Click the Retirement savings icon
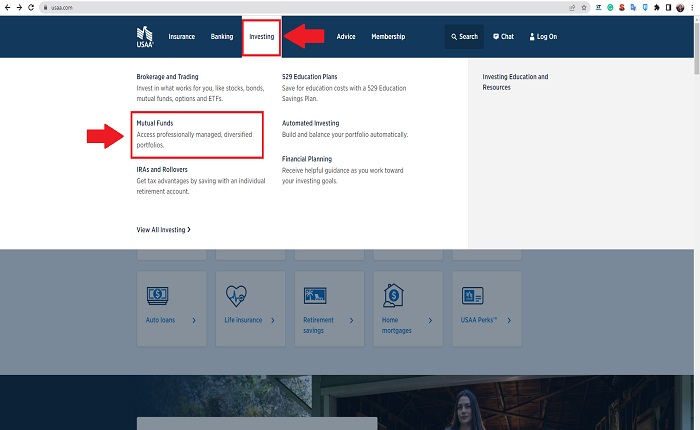Screen dimensions: 700x430 coord(315,296)
